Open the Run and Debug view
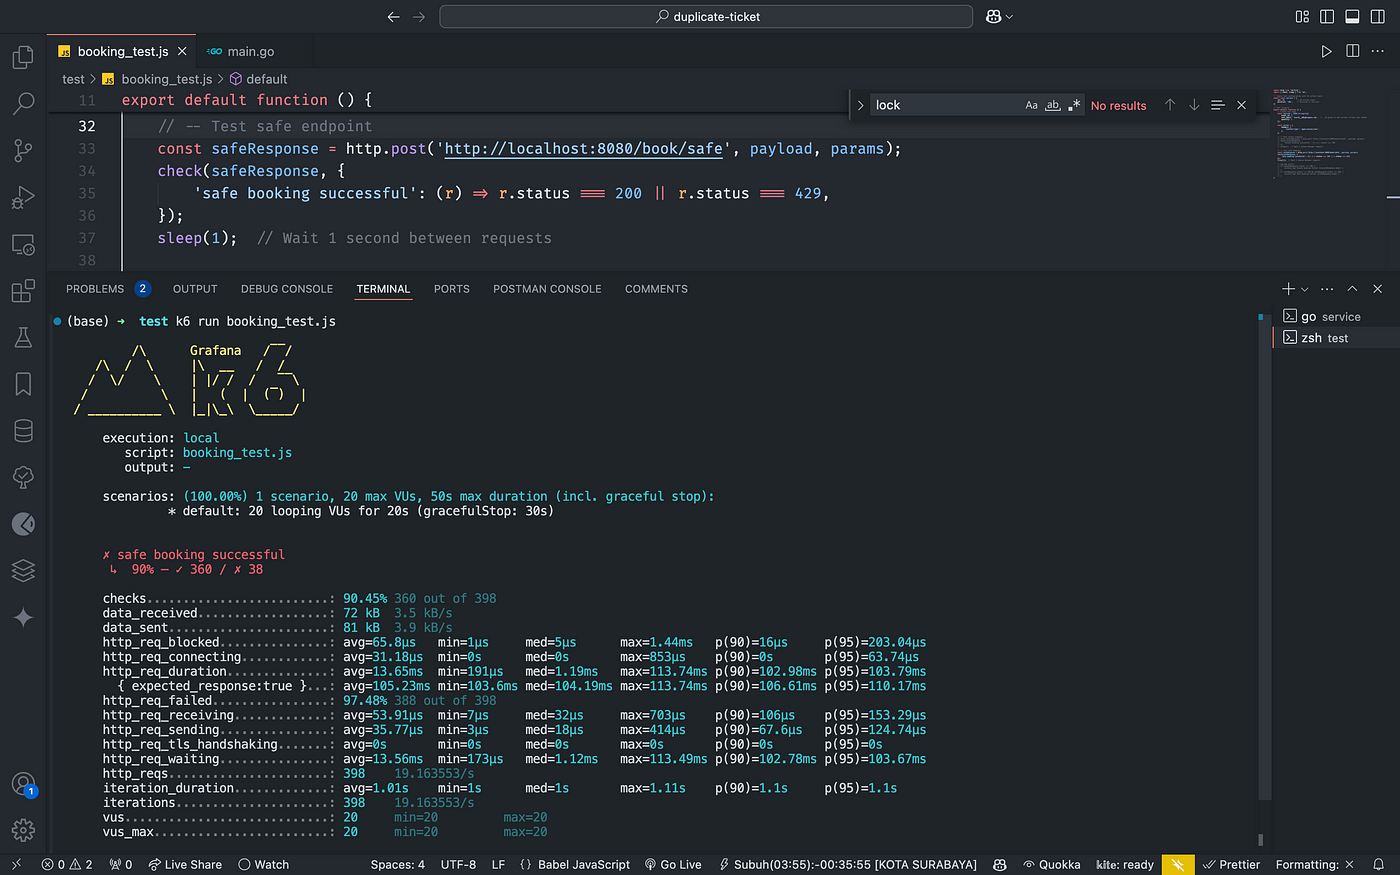The height and width of the screenshot is (875, 1400). [23, 197]
